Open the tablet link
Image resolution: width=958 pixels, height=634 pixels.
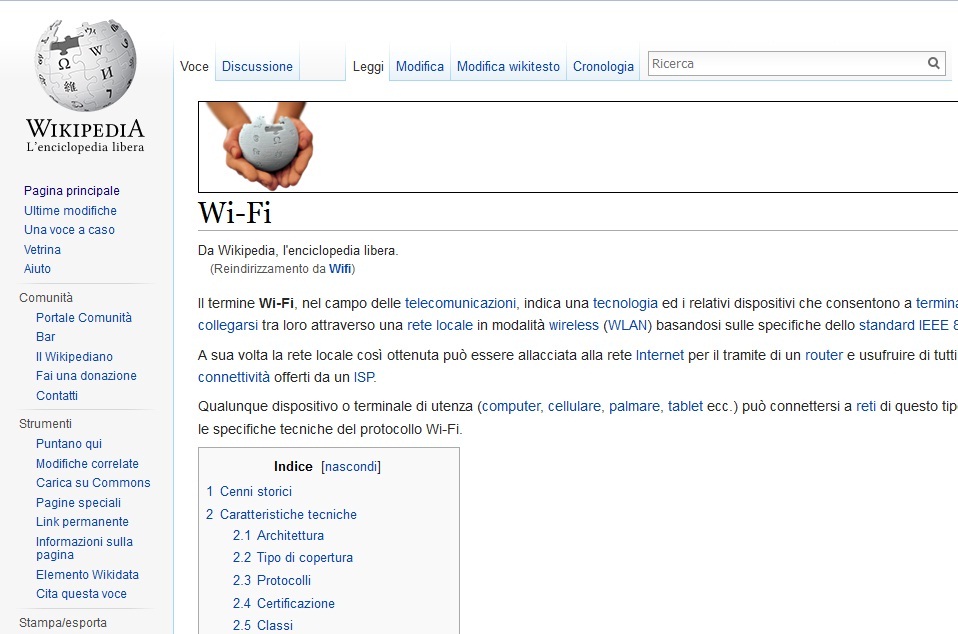point(686,407)
